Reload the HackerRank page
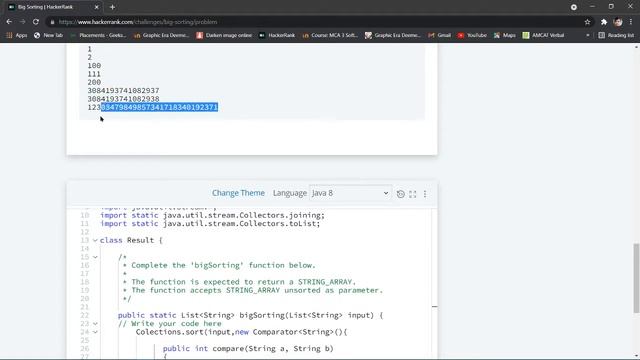 [36, 22]
